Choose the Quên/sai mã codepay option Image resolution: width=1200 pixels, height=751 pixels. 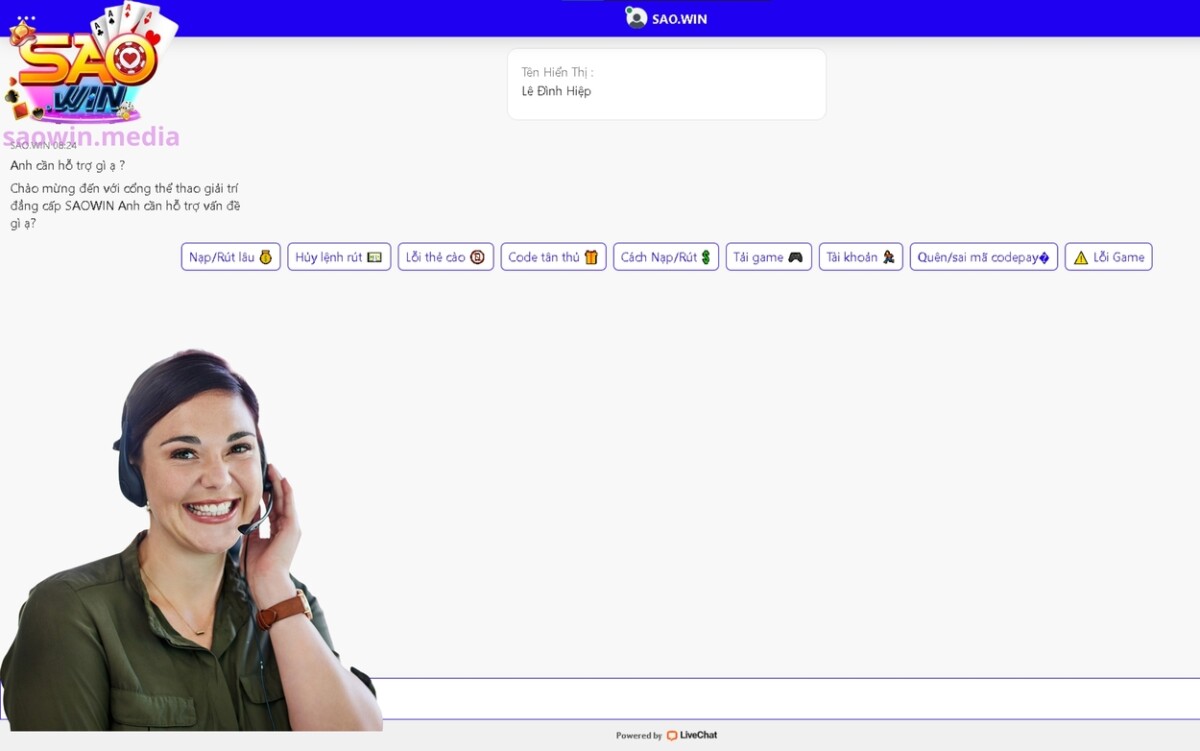point(983,257)
